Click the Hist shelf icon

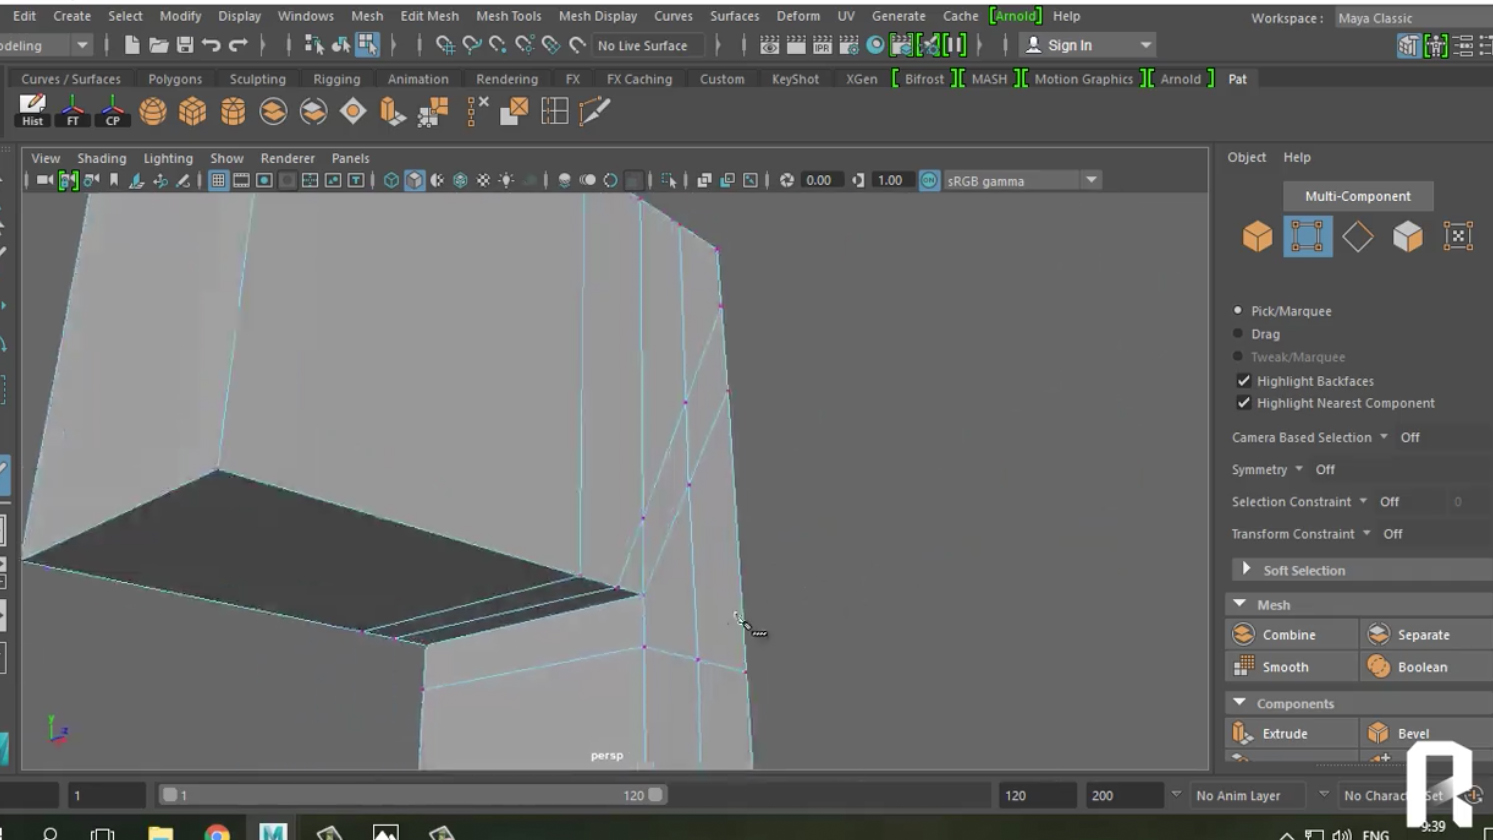tap(32, 110)
